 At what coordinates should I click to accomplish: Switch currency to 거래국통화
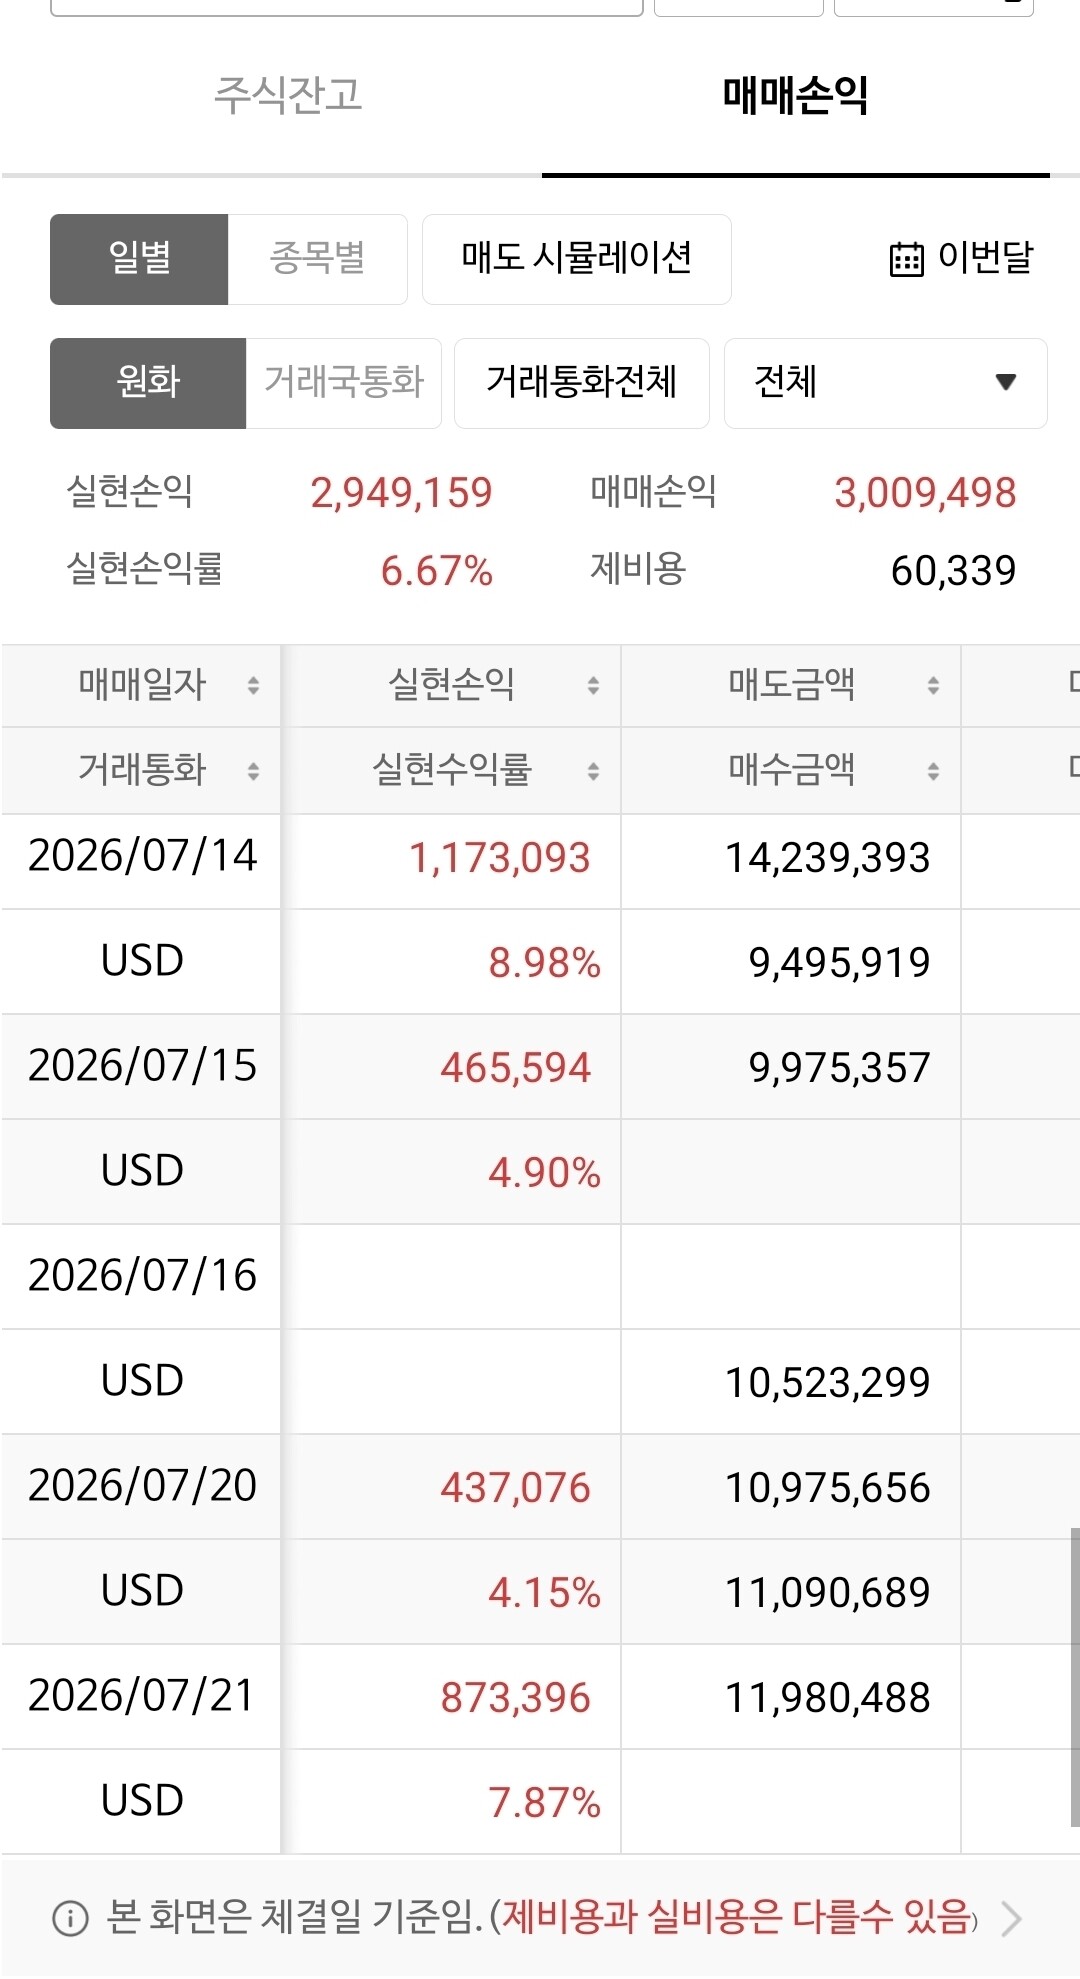tap(343, 383)
